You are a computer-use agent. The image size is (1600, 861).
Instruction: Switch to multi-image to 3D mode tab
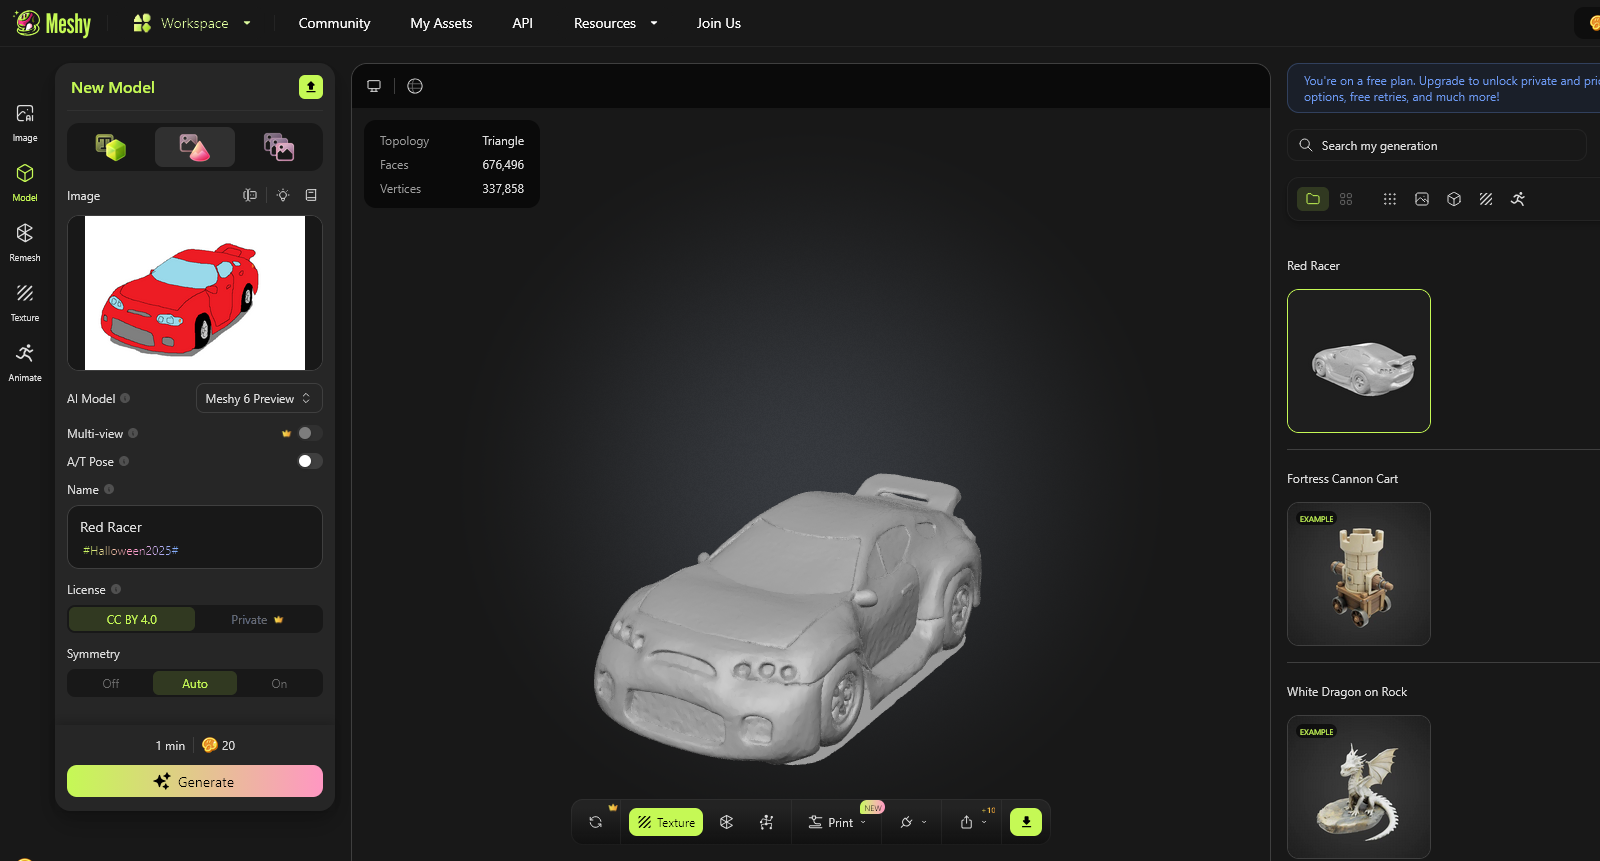pyautogui.click(x=279, y=147)
